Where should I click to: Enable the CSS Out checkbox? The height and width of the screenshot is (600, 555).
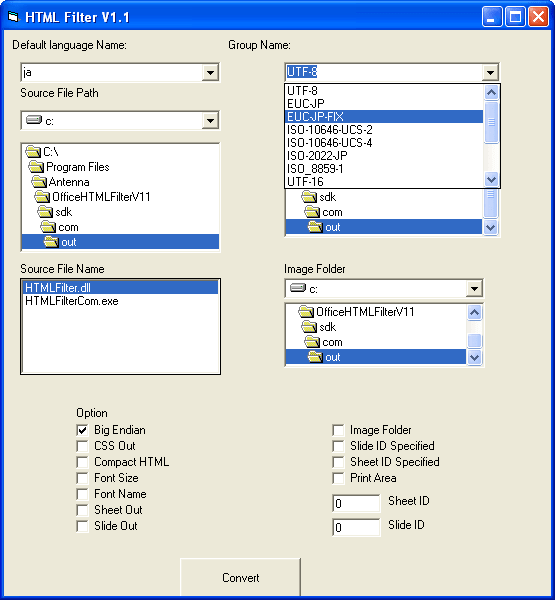pos(82,446)
